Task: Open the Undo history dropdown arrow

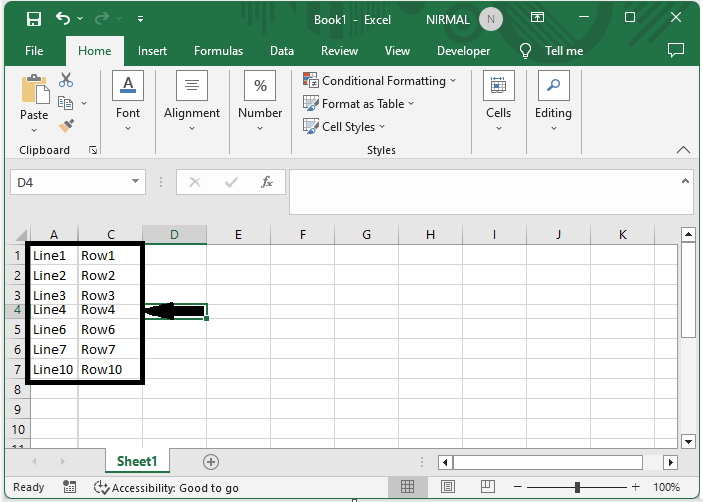Action: pyautogui.click(x=80, y=18)
